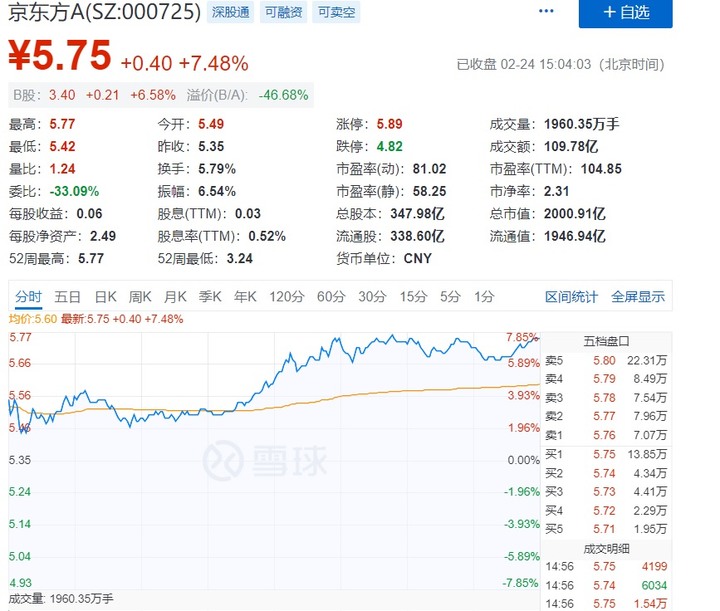Viewport: 720px width, 611px height.
Task: Open the 30分 chart interval
Action: click(x=372, y=297)
